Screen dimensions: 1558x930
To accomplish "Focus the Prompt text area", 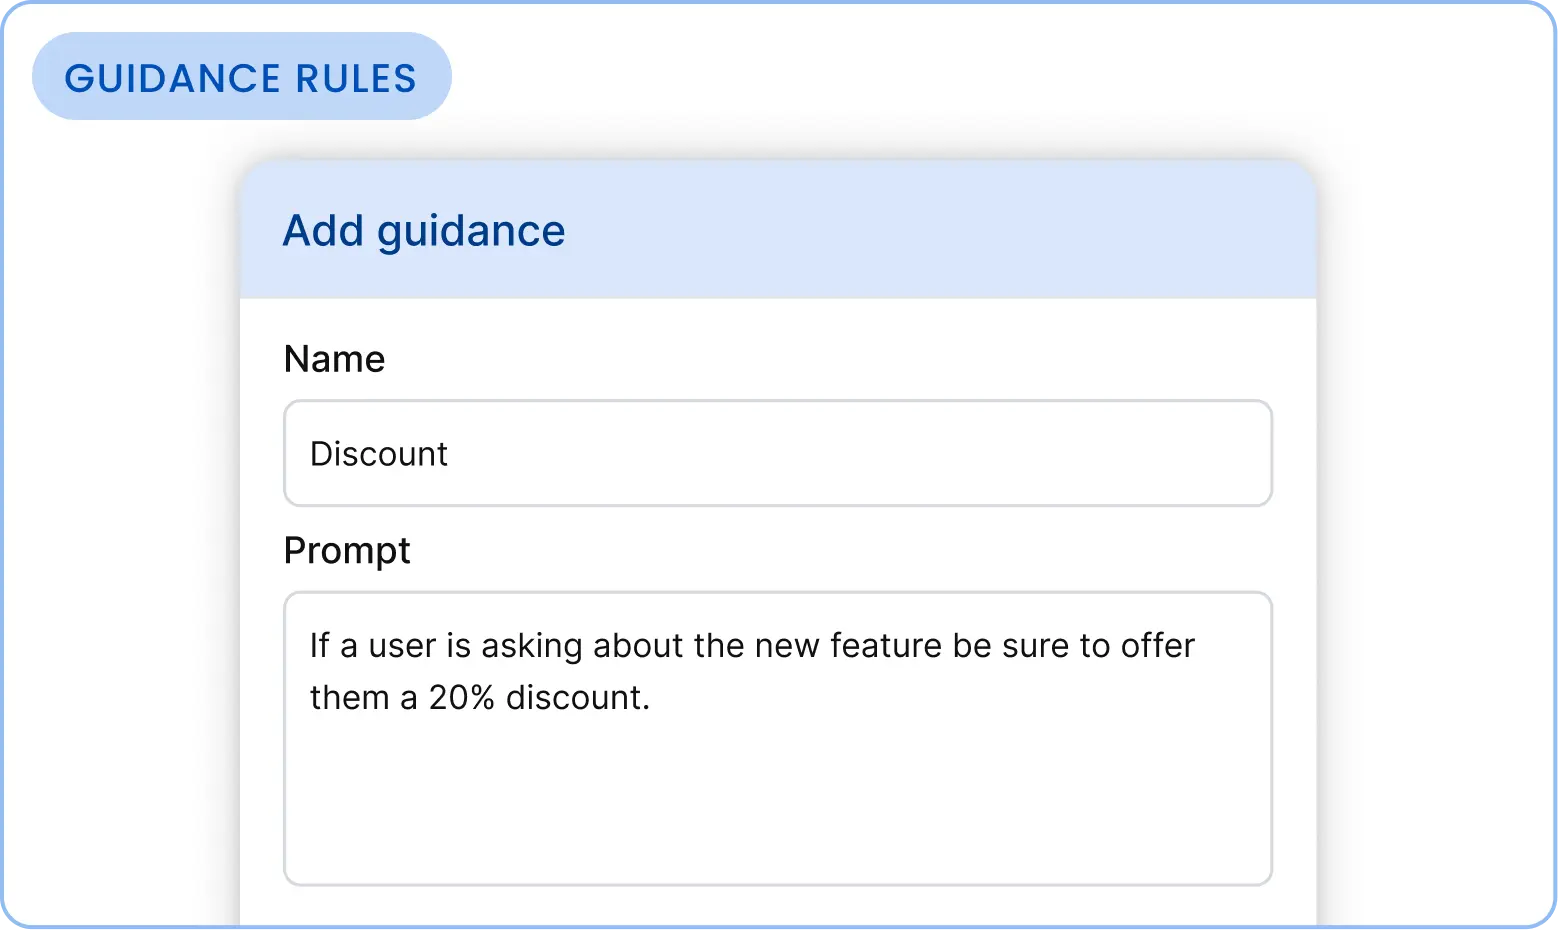I will [777, 738].
